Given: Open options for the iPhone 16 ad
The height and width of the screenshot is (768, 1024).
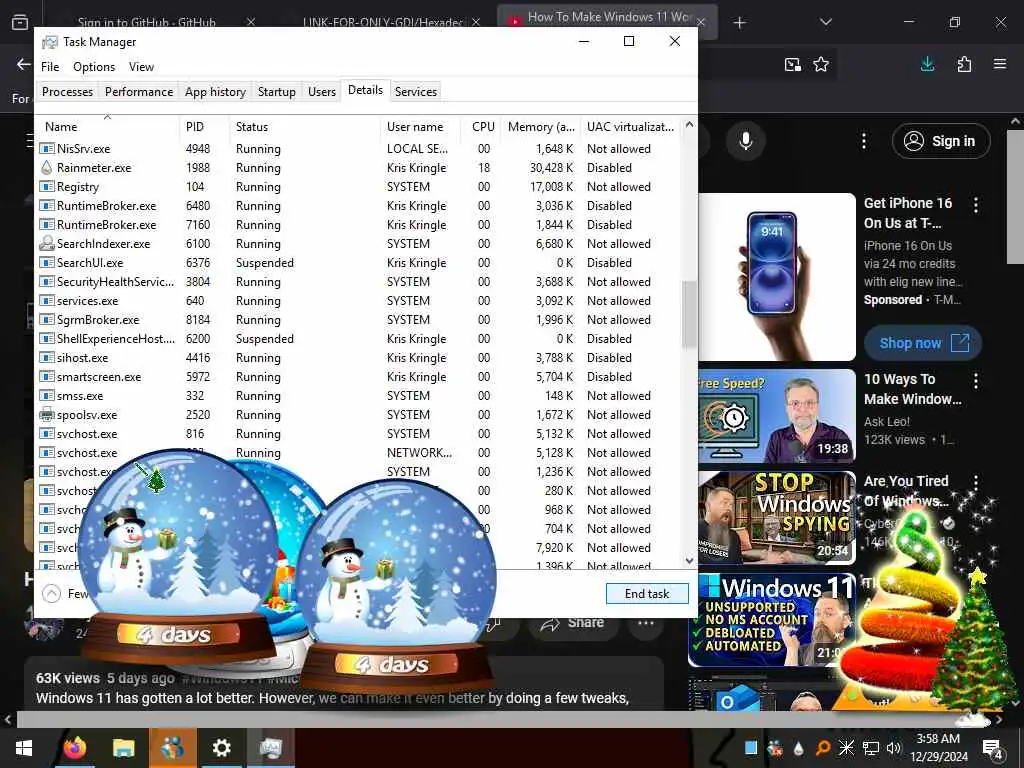Looking at the screenshot, I should [976, 205].
